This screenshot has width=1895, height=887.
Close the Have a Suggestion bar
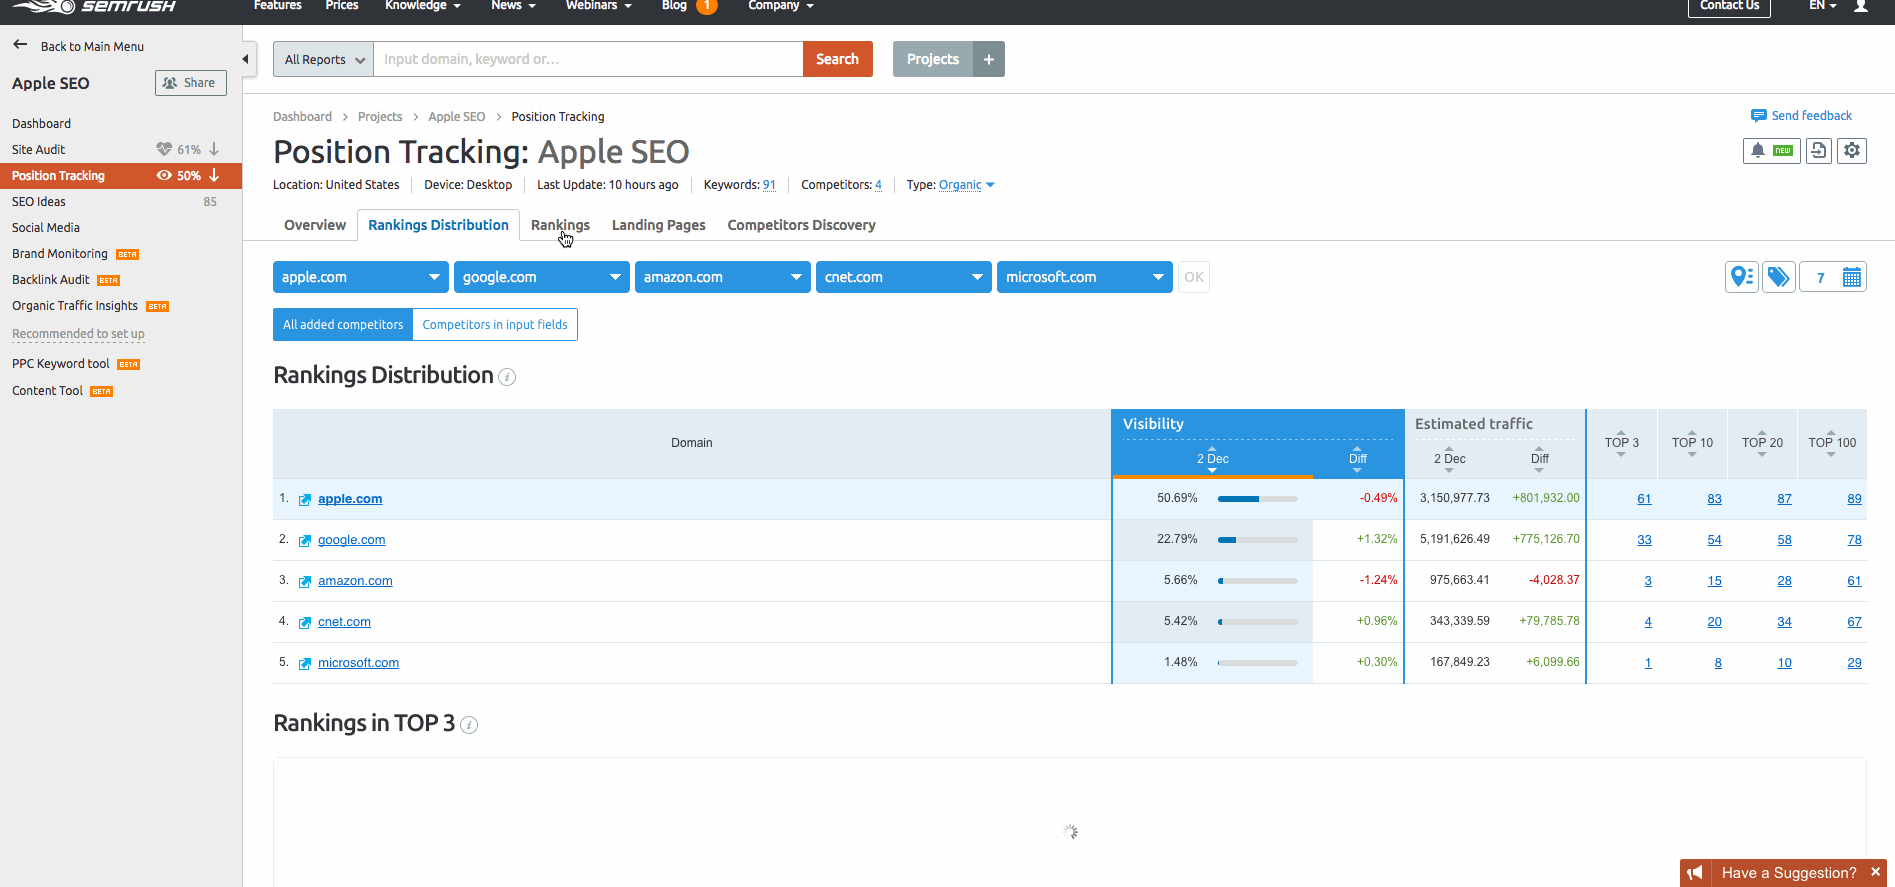point(1875,872)
